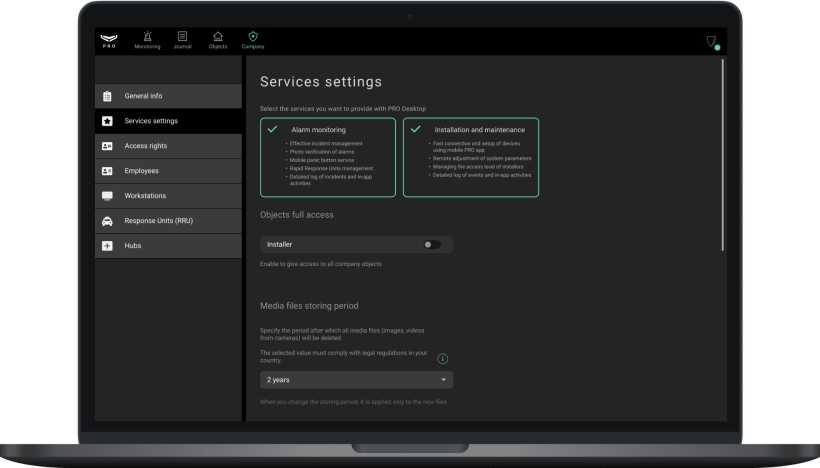The width and height of the screenshot is (820, 468).
Task: Deselect Installation and maintenance service card
Action: 470,156
